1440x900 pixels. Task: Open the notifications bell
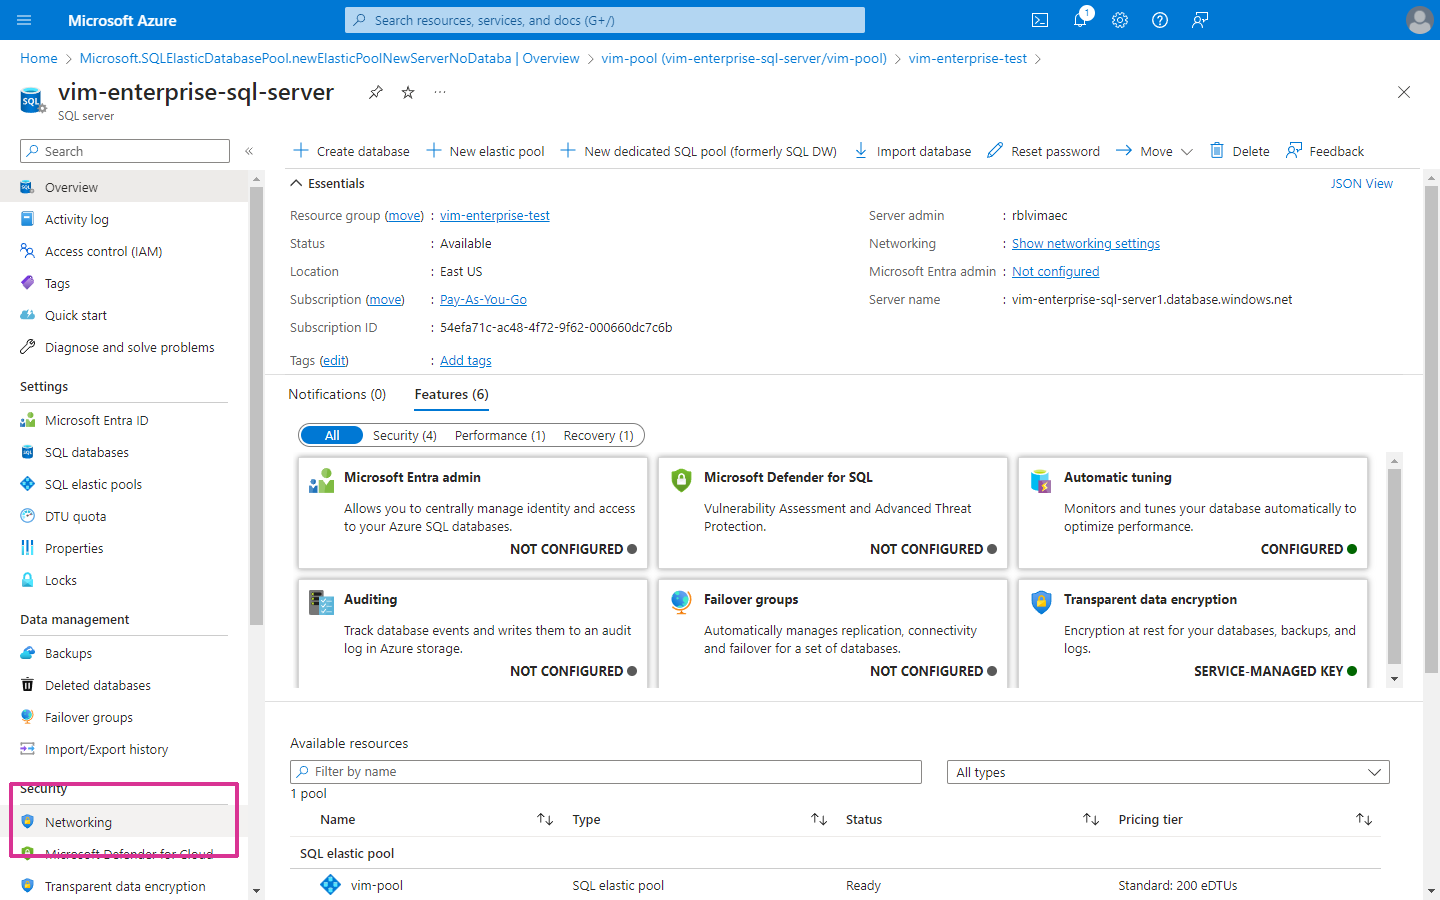[1080, 20]
